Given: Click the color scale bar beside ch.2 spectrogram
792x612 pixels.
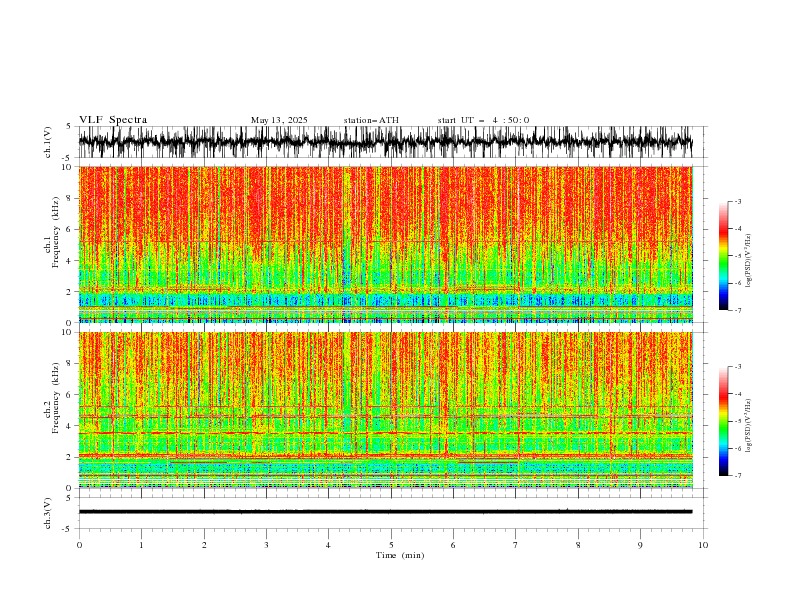Looking at the screenshot, I should (723, 421).
